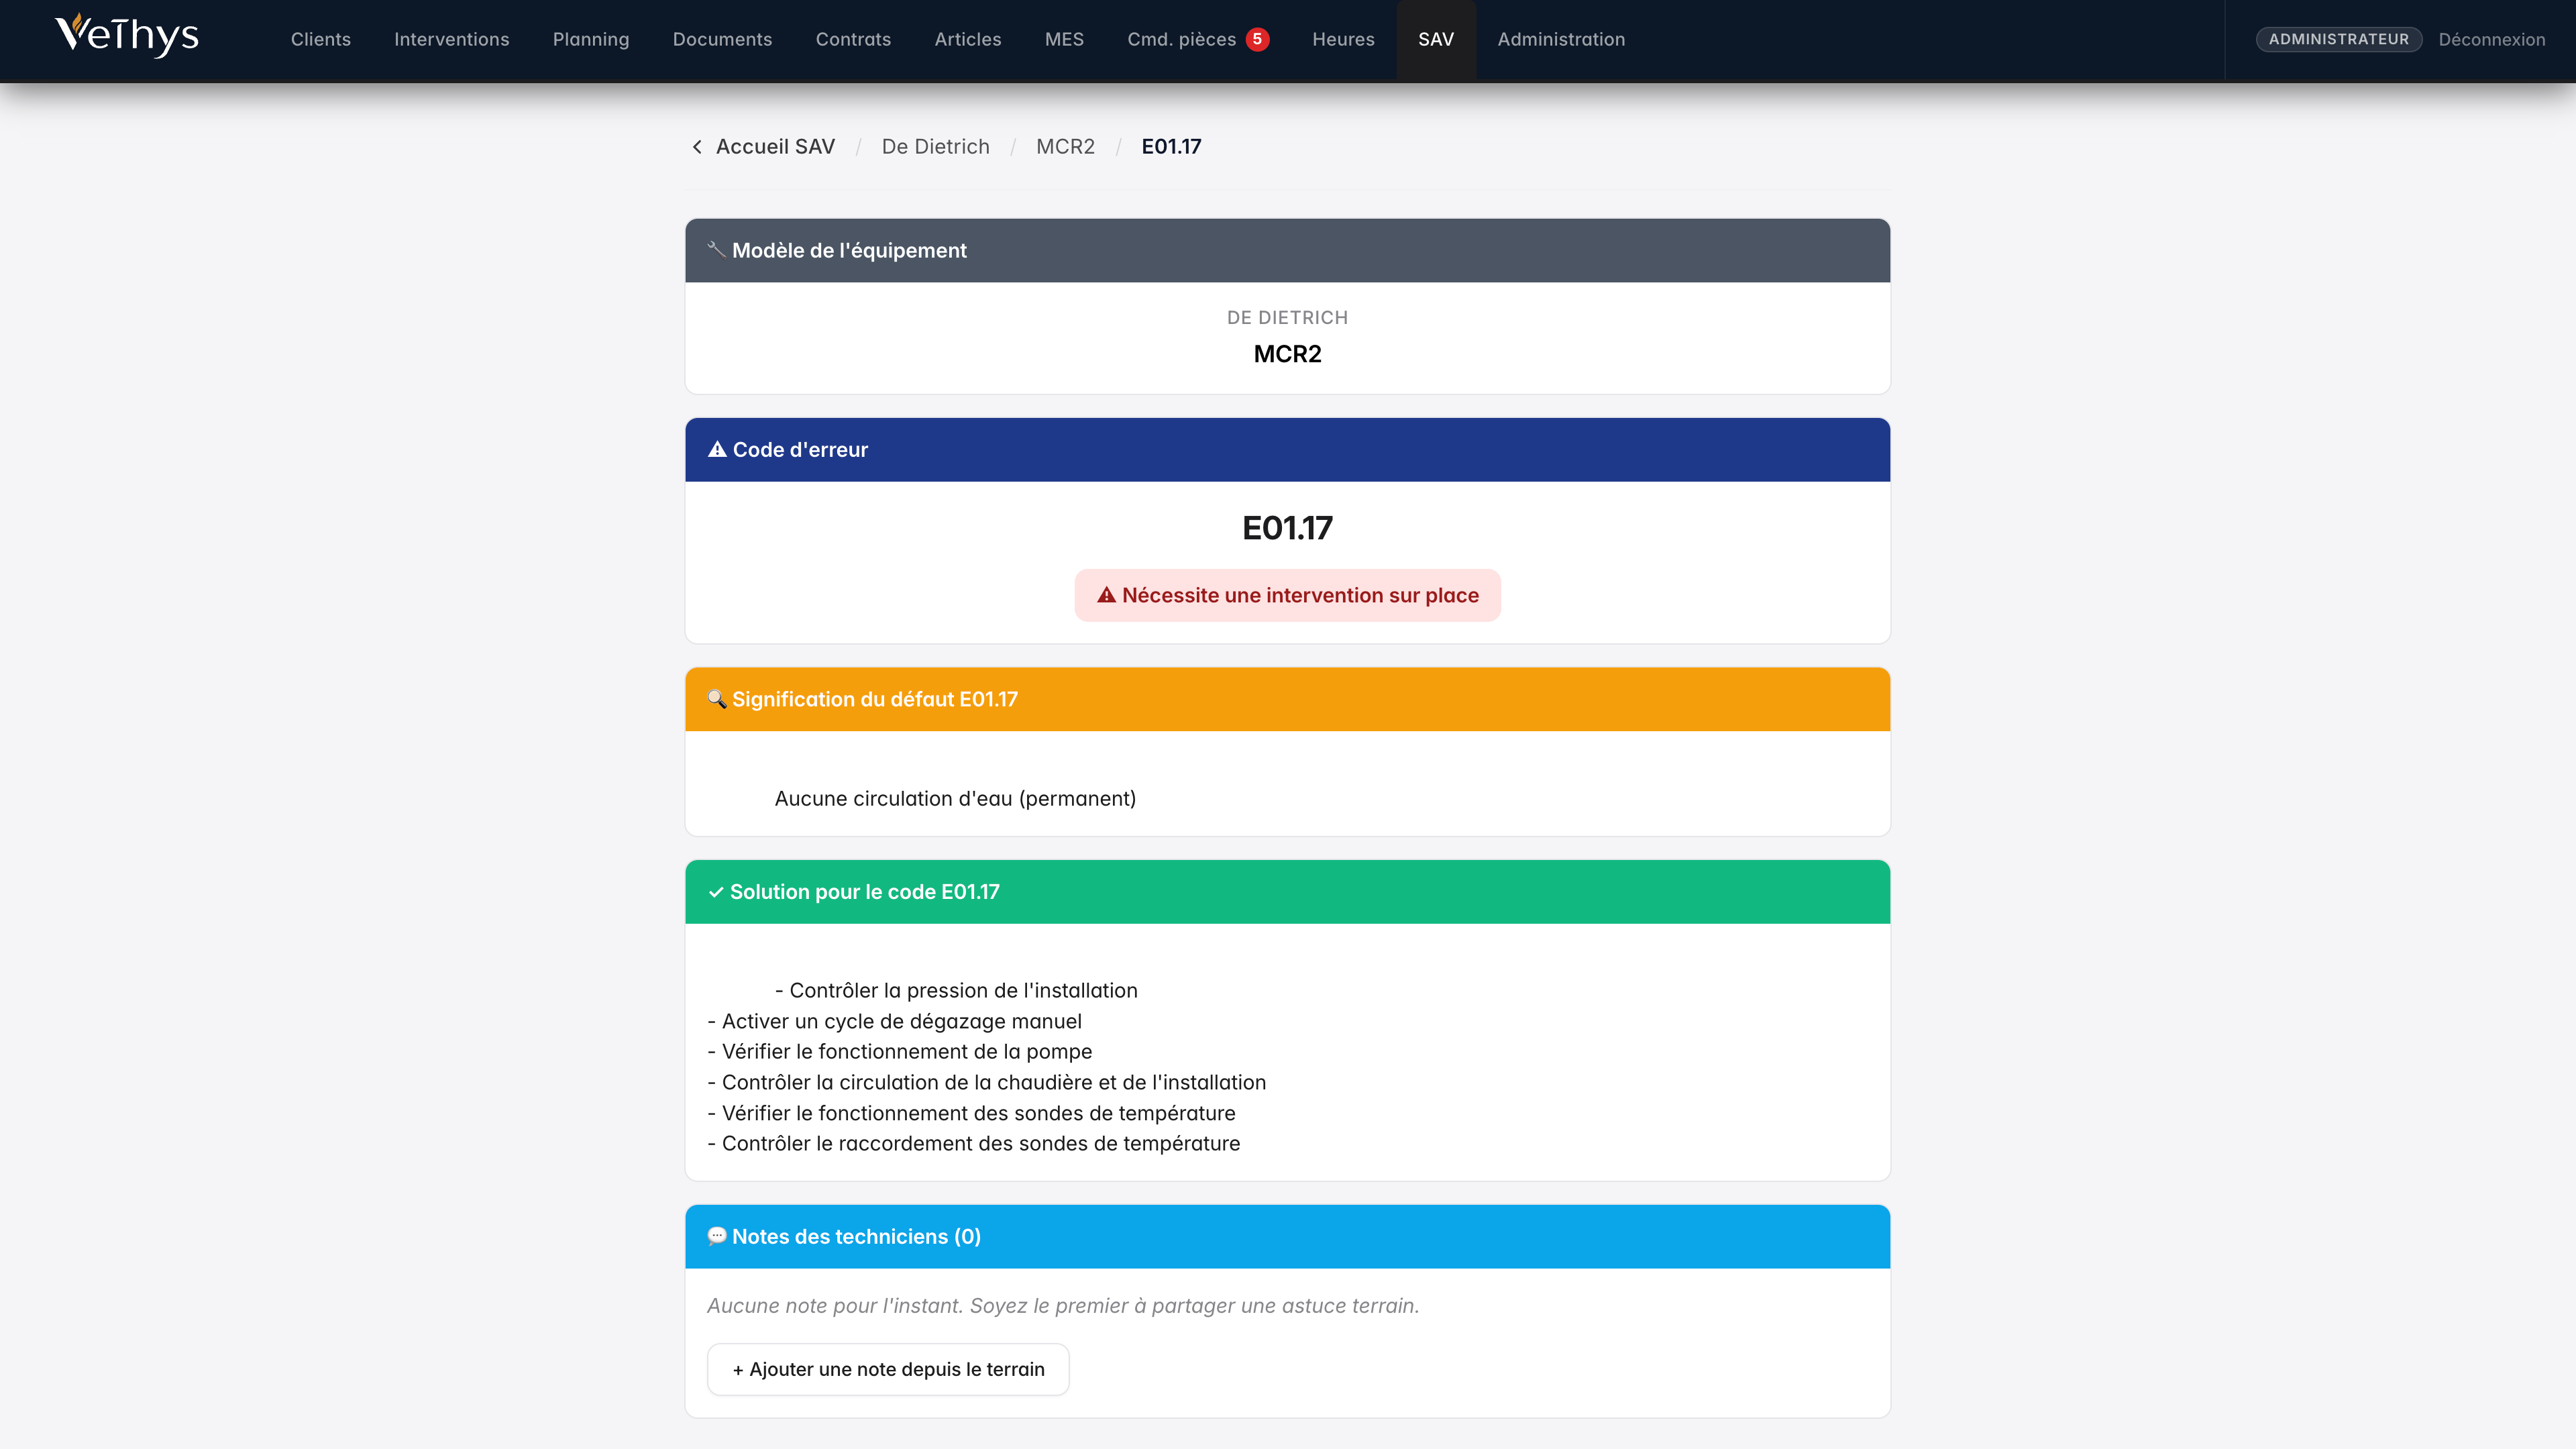Click Ajouter une note depuis le terrain
The width and height of the screenshot is (2576, 1449).
[888, 1369]
